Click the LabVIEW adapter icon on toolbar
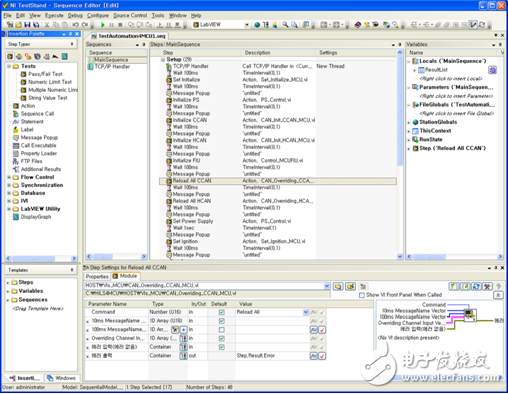Image resolution: width=508 pixels, height=394 pixels. 196,25
